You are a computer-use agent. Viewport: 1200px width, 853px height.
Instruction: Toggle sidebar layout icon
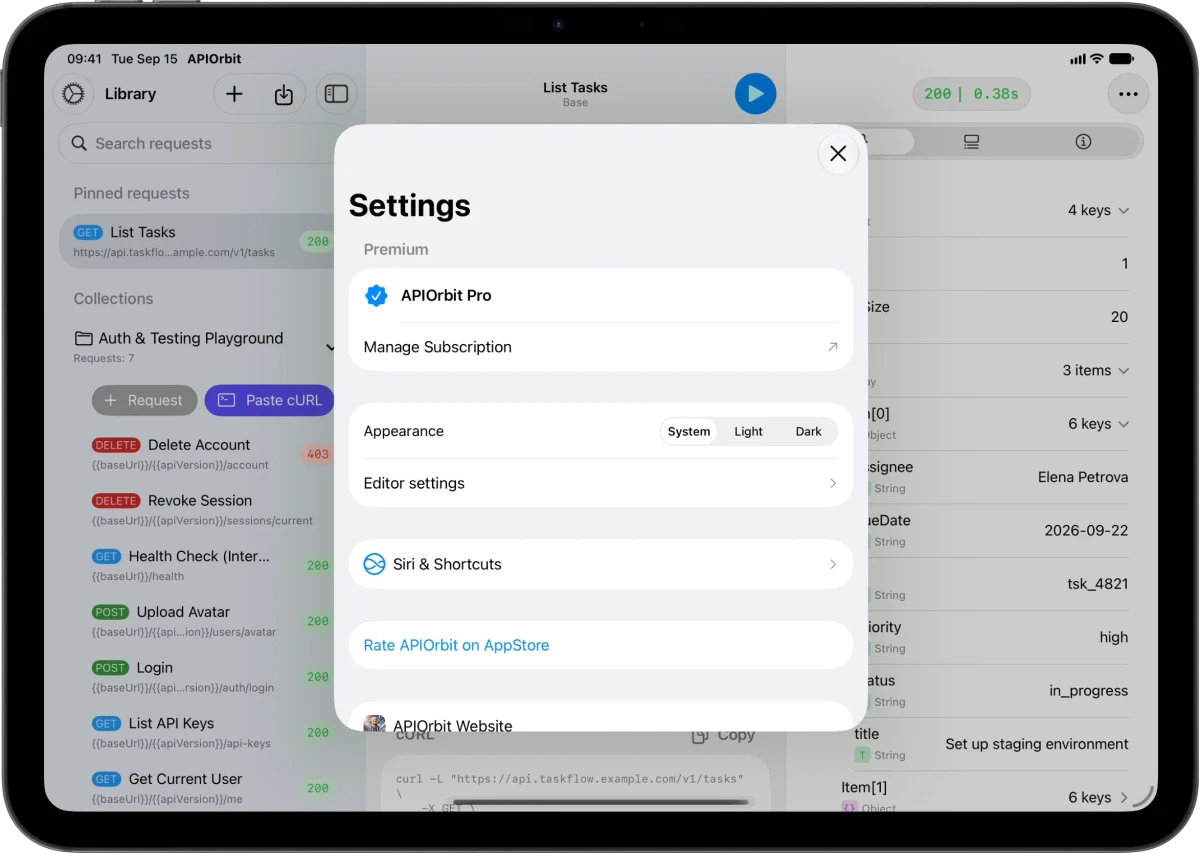337,94
